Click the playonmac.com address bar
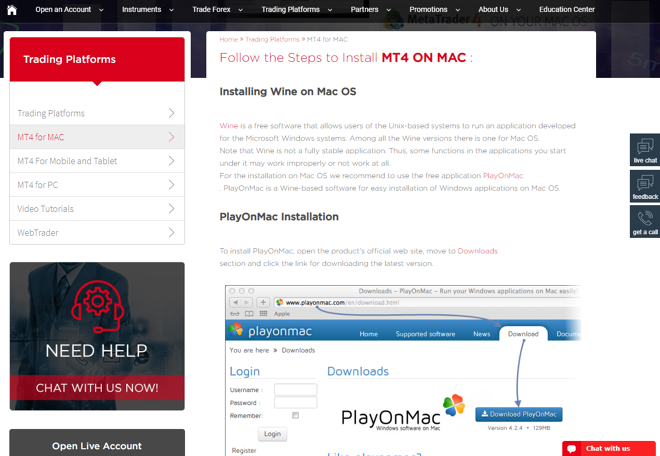The image size is (660, 456). pyautogui.click(x=427, y=302)
